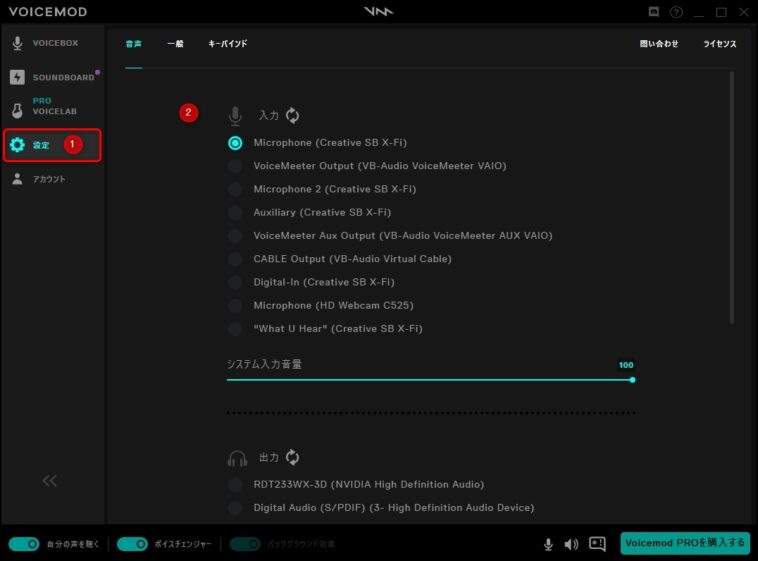Click the settings page vertical scrollbar
Viewport: 758px width, 561px height.
pos(732,198)
